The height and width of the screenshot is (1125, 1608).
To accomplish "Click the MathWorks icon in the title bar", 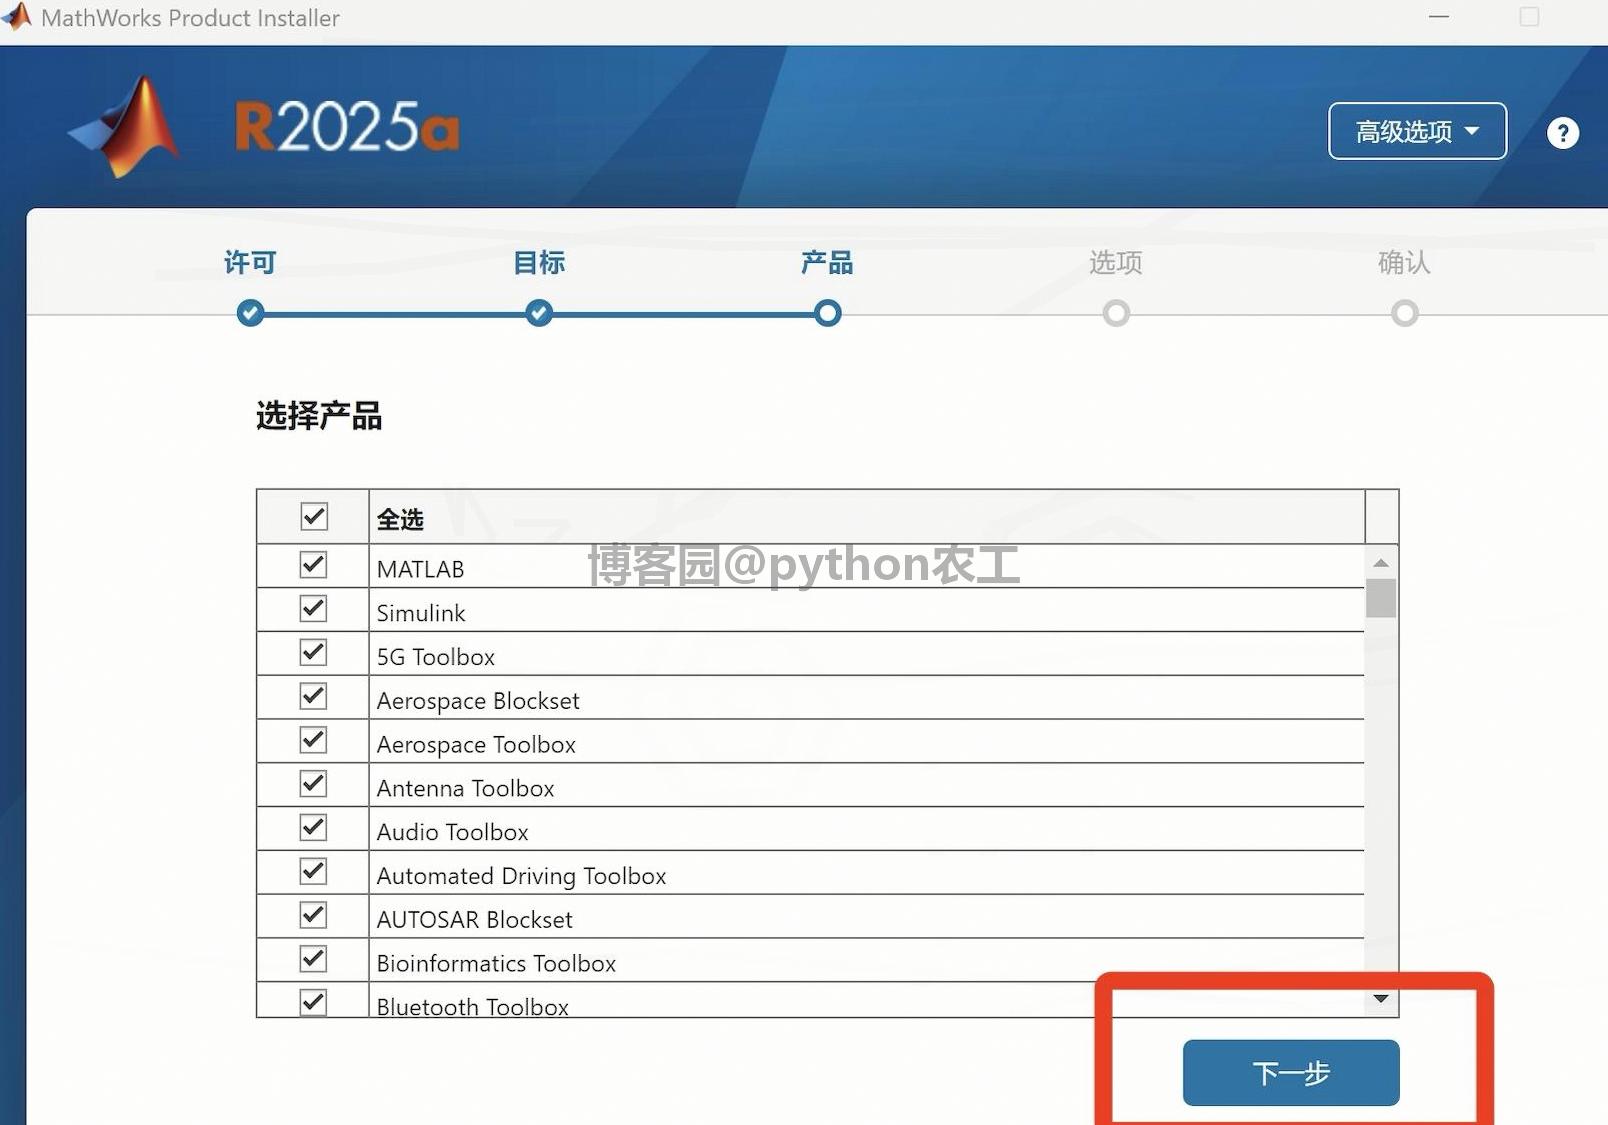I will [x=16, y=17].
